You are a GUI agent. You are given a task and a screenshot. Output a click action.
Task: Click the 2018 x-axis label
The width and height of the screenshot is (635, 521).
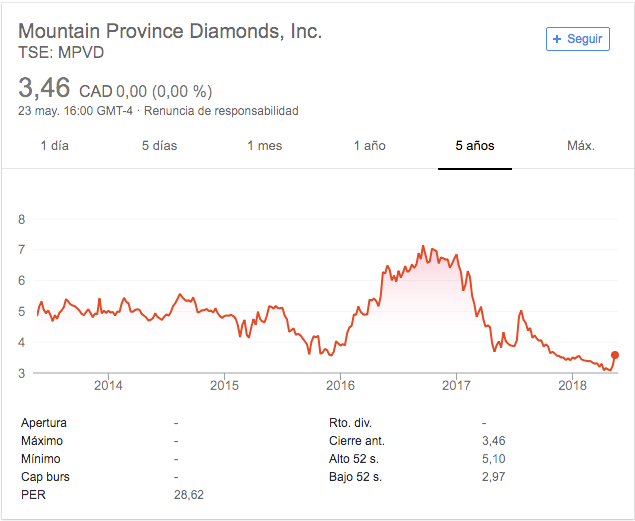[572, 385]
